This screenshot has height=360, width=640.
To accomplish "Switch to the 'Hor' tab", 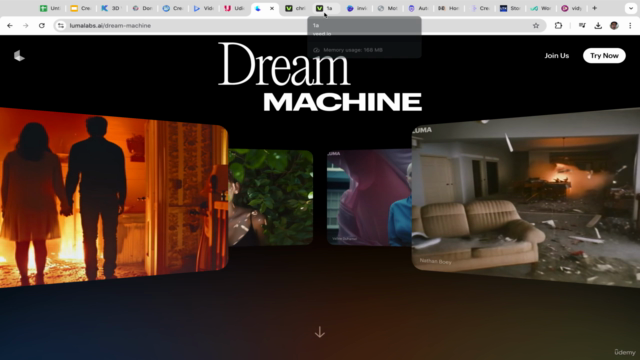I will point(449,8).
